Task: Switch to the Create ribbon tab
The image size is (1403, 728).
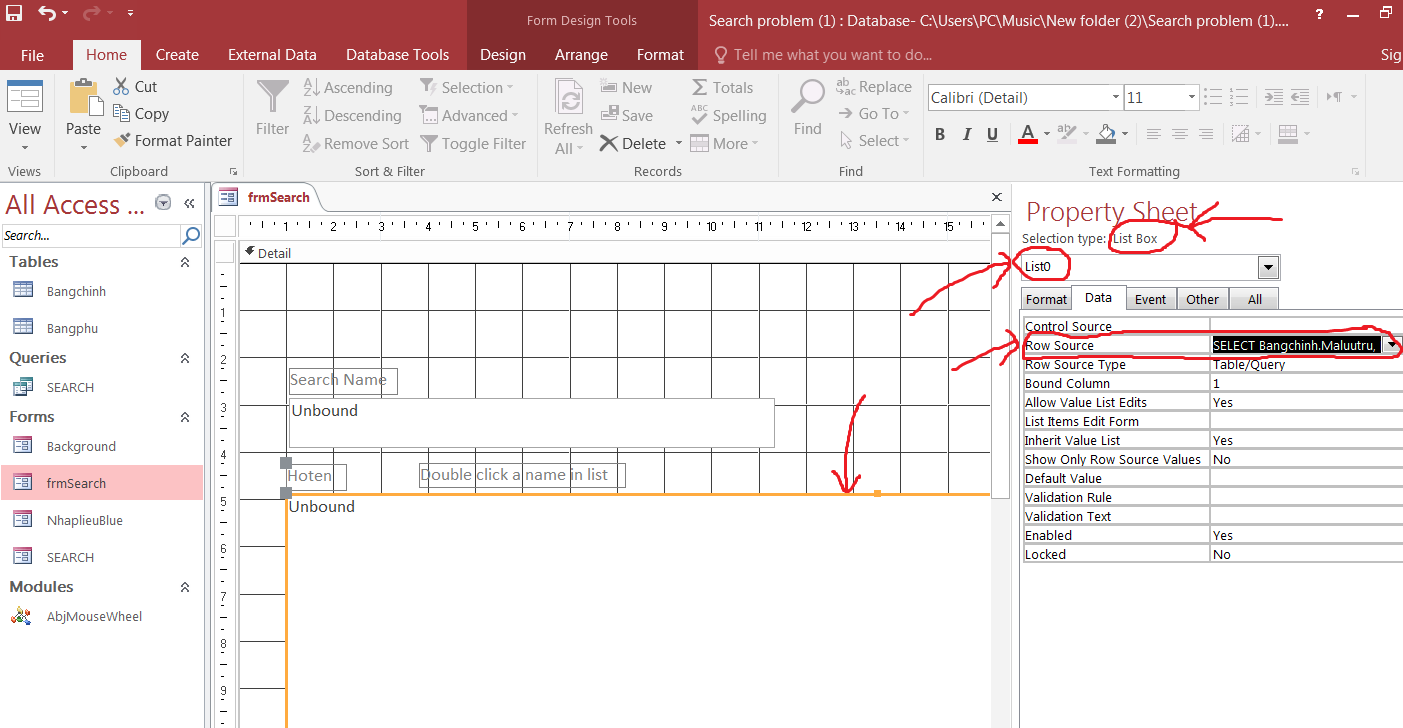Action: click(x=177, y=55)
